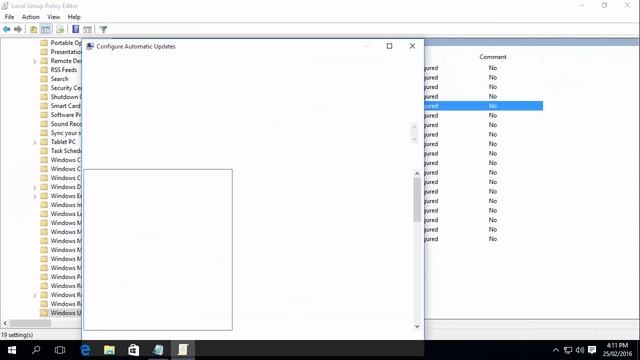
Task: Click the dialog scrollbar up arrow
Action: coord(417,173)
